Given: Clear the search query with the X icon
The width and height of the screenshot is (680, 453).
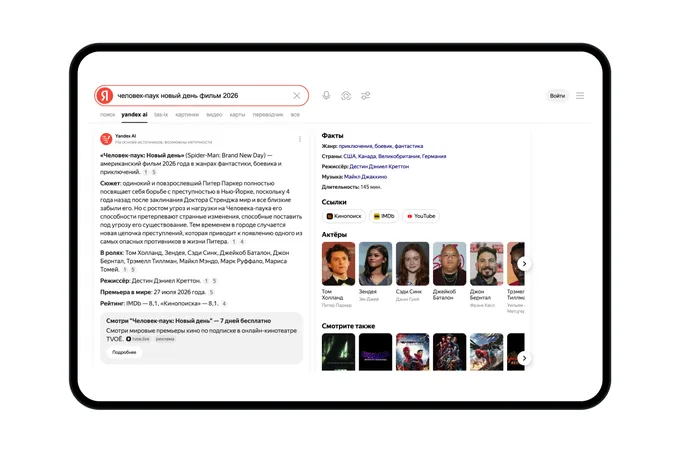Looking at the screenshot, I should click(297, 95).
